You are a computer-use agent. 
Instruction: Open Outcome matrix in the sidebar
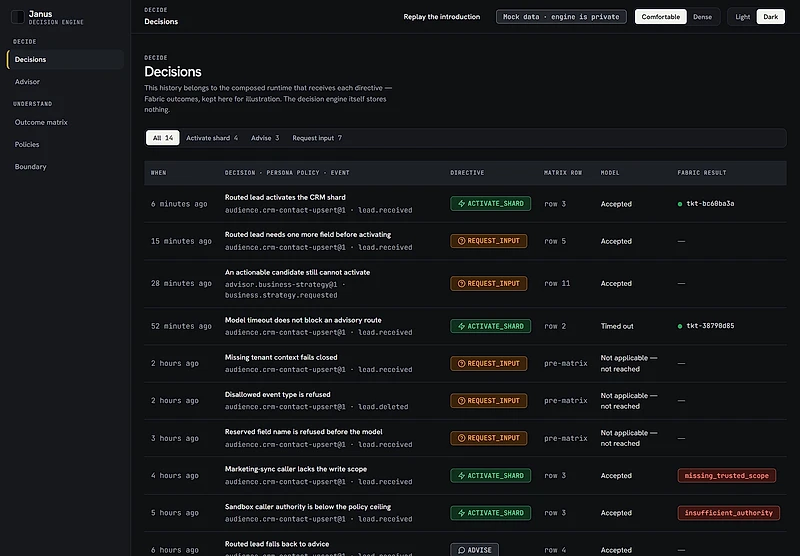coord(65,122)
